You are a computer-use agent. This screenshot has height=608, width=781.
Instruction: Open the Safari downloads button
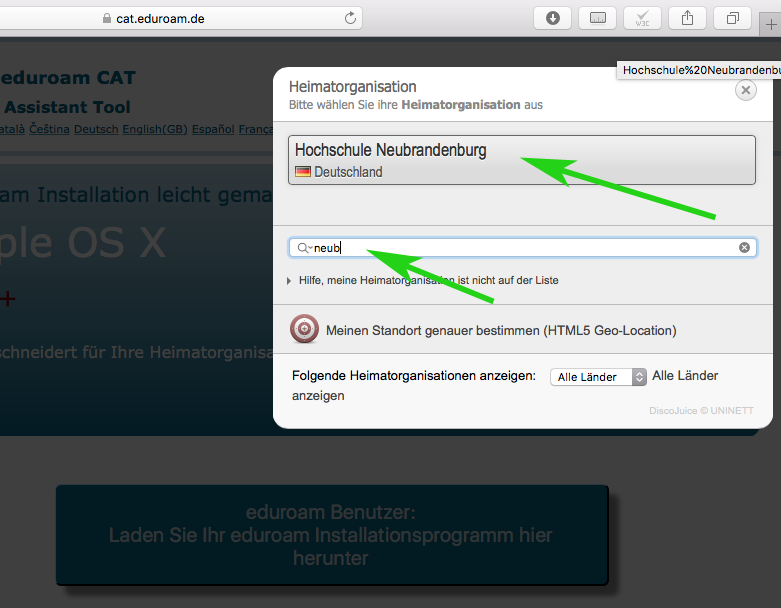tap(552, 18)
